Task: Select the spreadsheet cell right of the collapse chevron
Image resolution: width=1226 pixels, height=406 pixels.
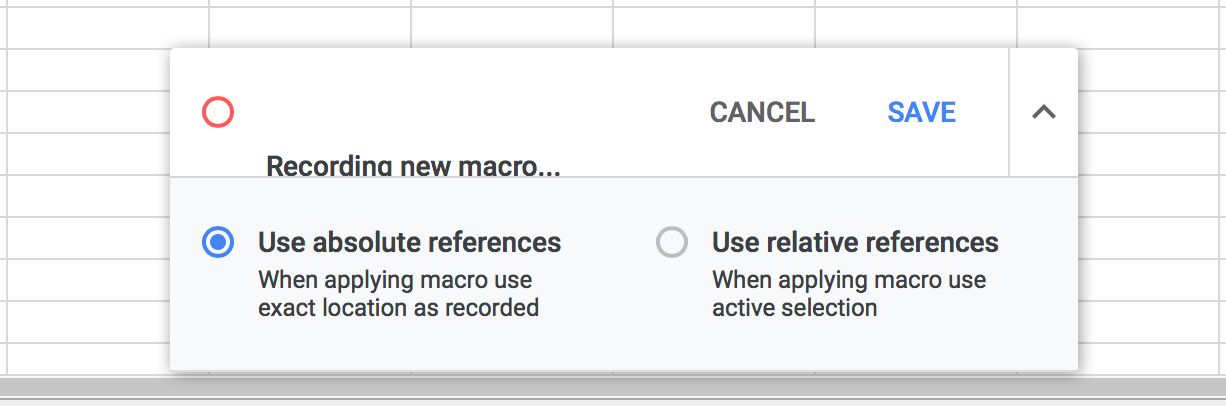Action: click(1150, 112)
